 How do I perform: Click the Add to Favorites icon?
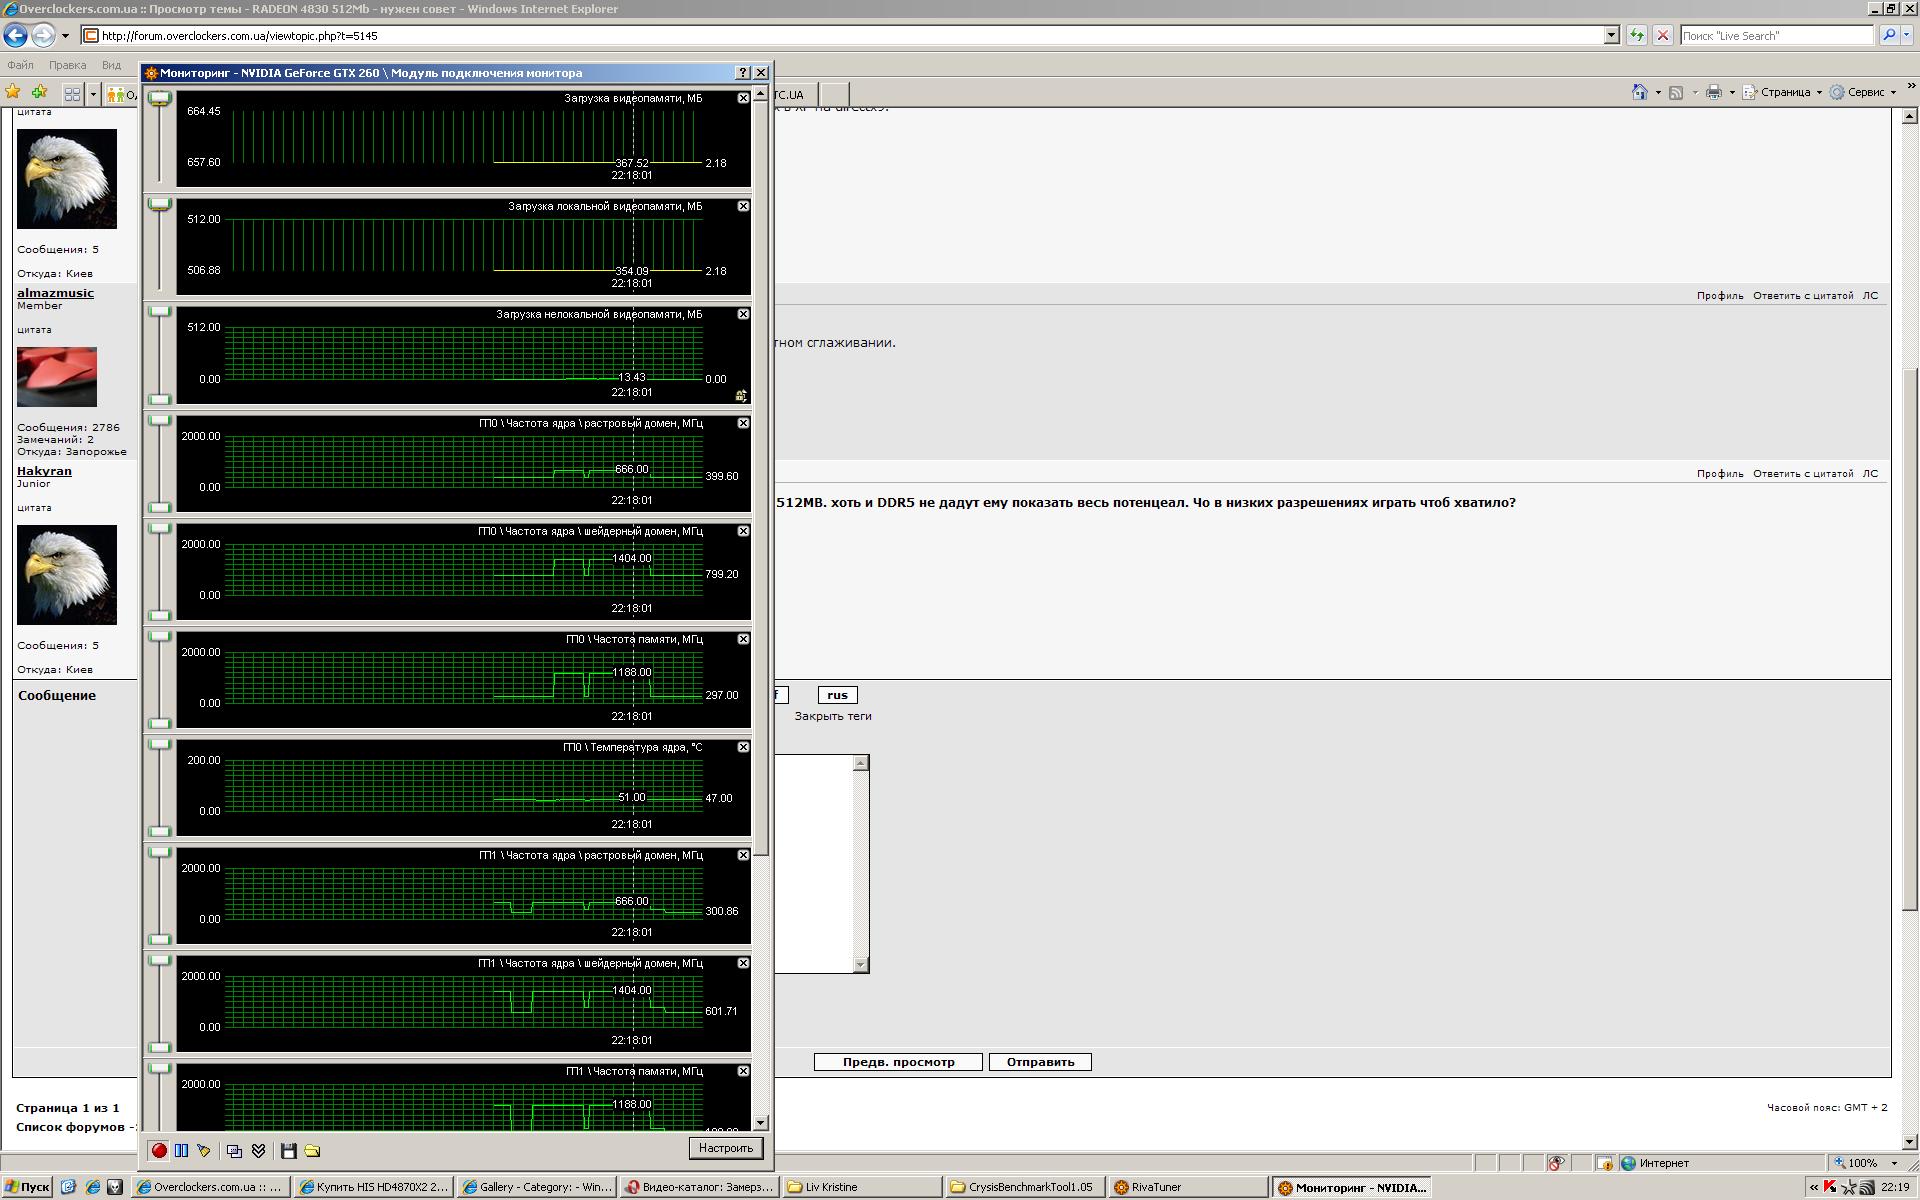click(39, 92)
